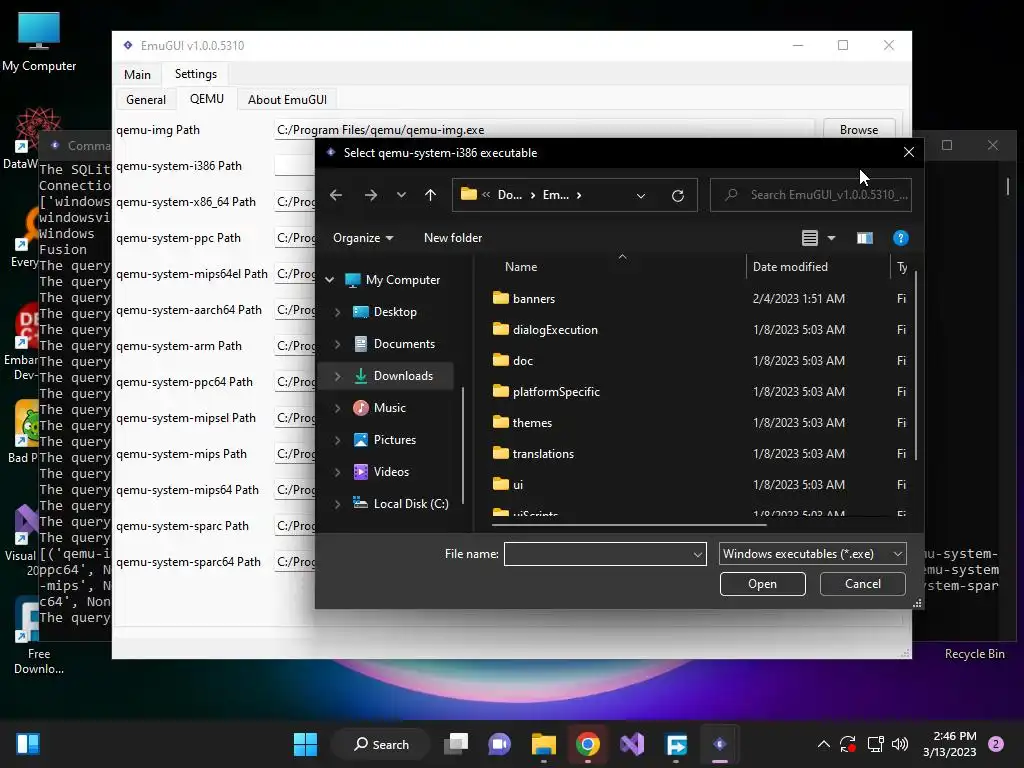Go forward in the file dialog
Screen dimensions: 1024x768
pos(370,195)
